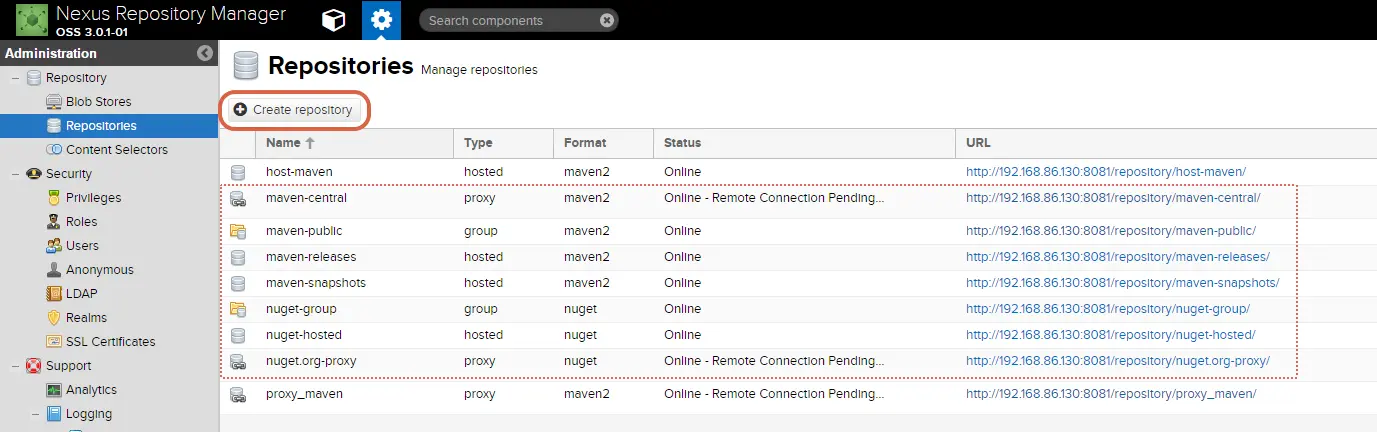Viewport: 1377px width, 432px height.
Task: Open the Browse cube icon in header
Action: pyautogui.click(x=334, y=20)
